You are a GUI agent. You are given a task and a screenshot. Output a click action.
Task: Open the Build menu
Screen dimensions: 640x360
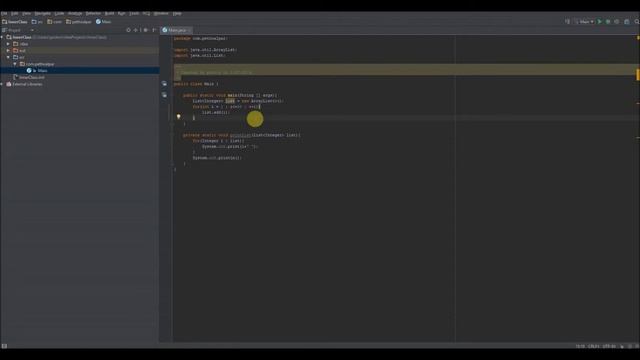(109, 13)
